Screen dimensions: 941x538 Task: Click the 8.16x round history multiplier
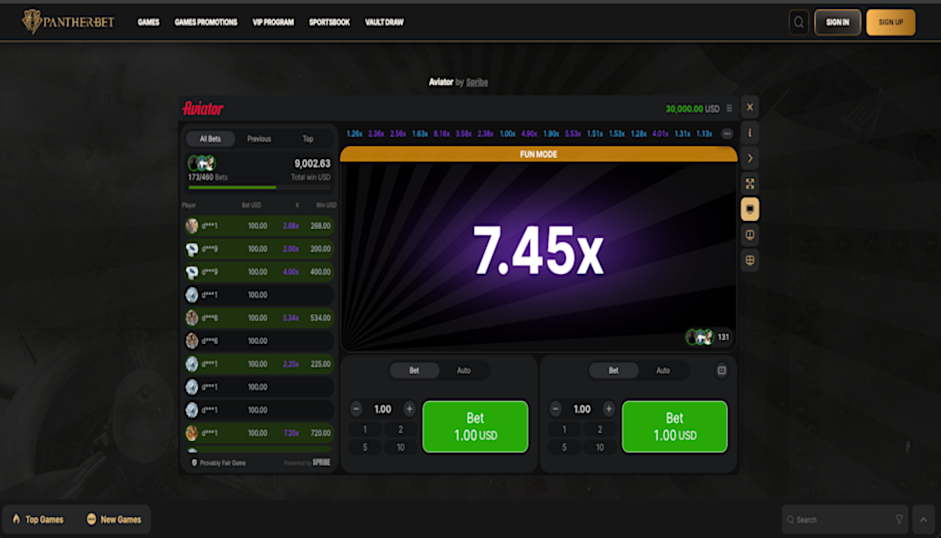442,134
